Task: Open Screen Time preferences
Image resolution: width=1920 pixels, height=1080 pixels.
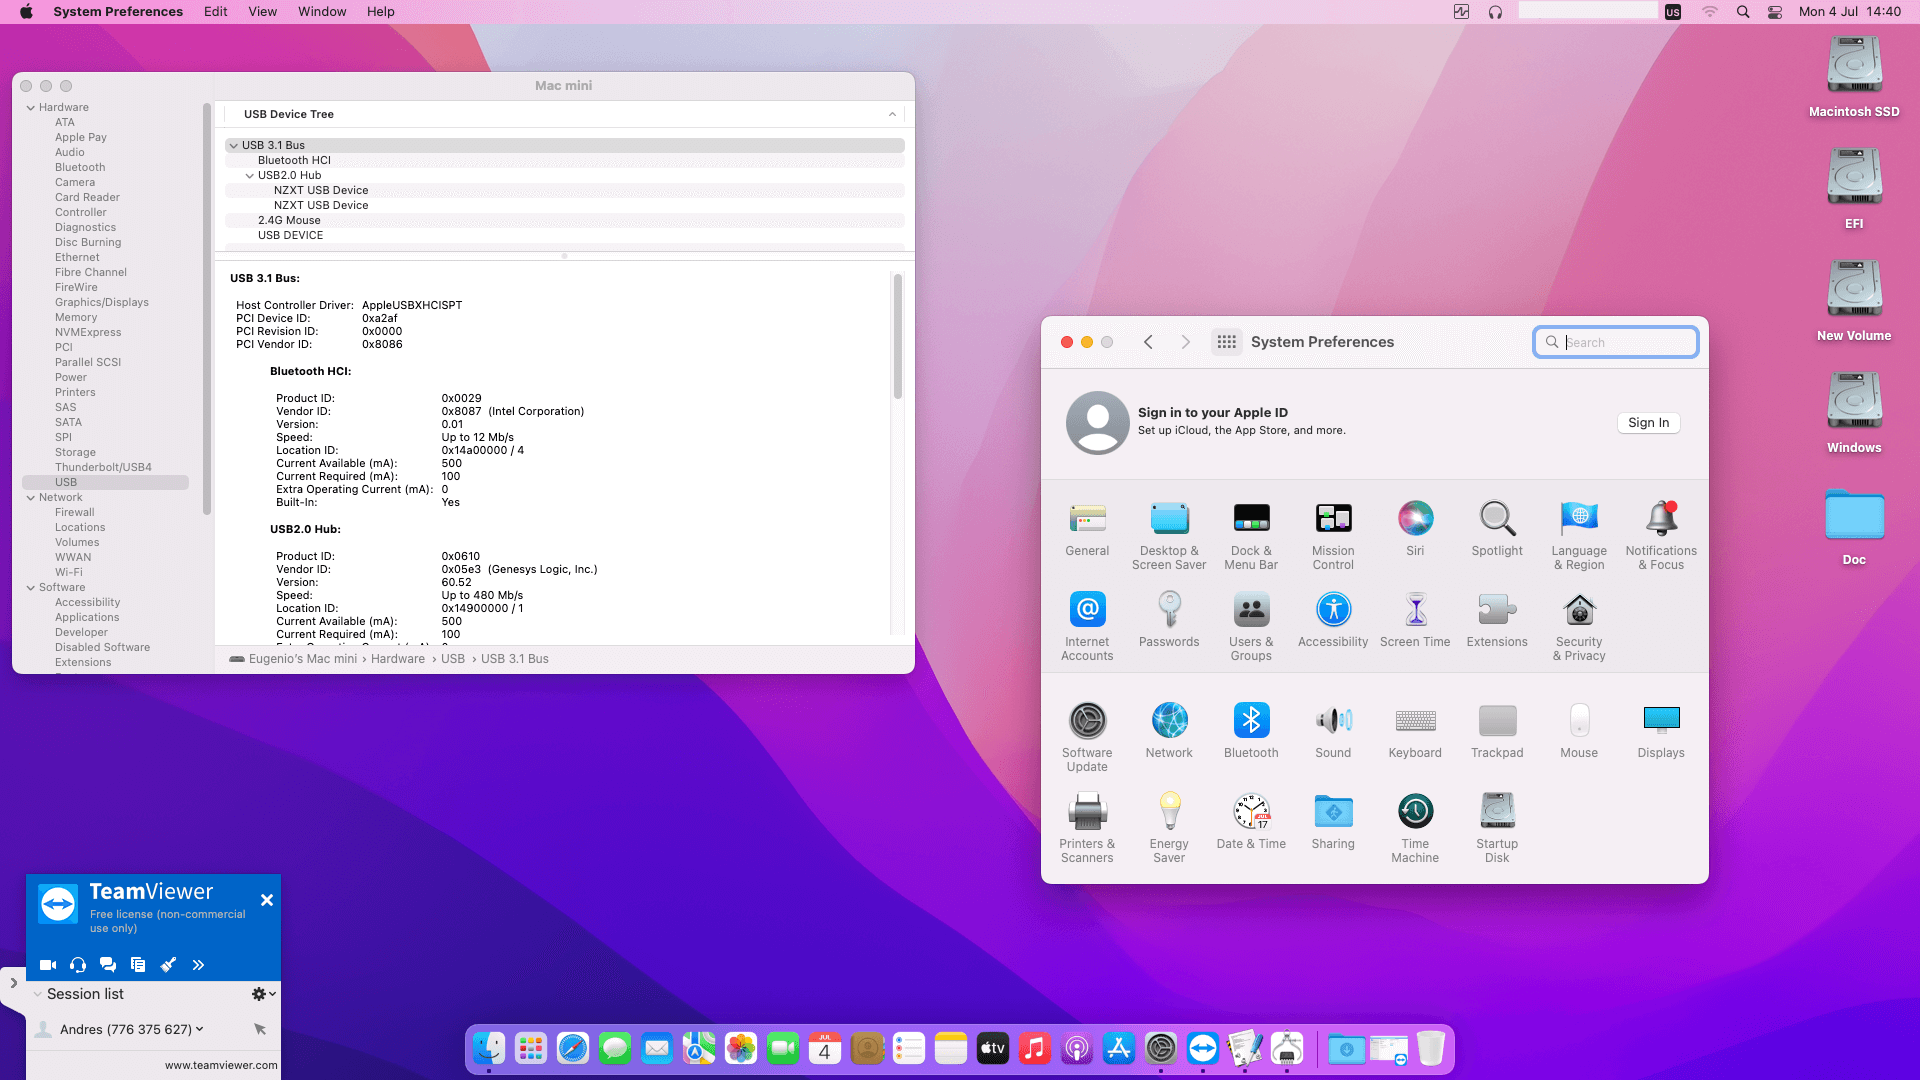Action: (x=1415, y=620)
